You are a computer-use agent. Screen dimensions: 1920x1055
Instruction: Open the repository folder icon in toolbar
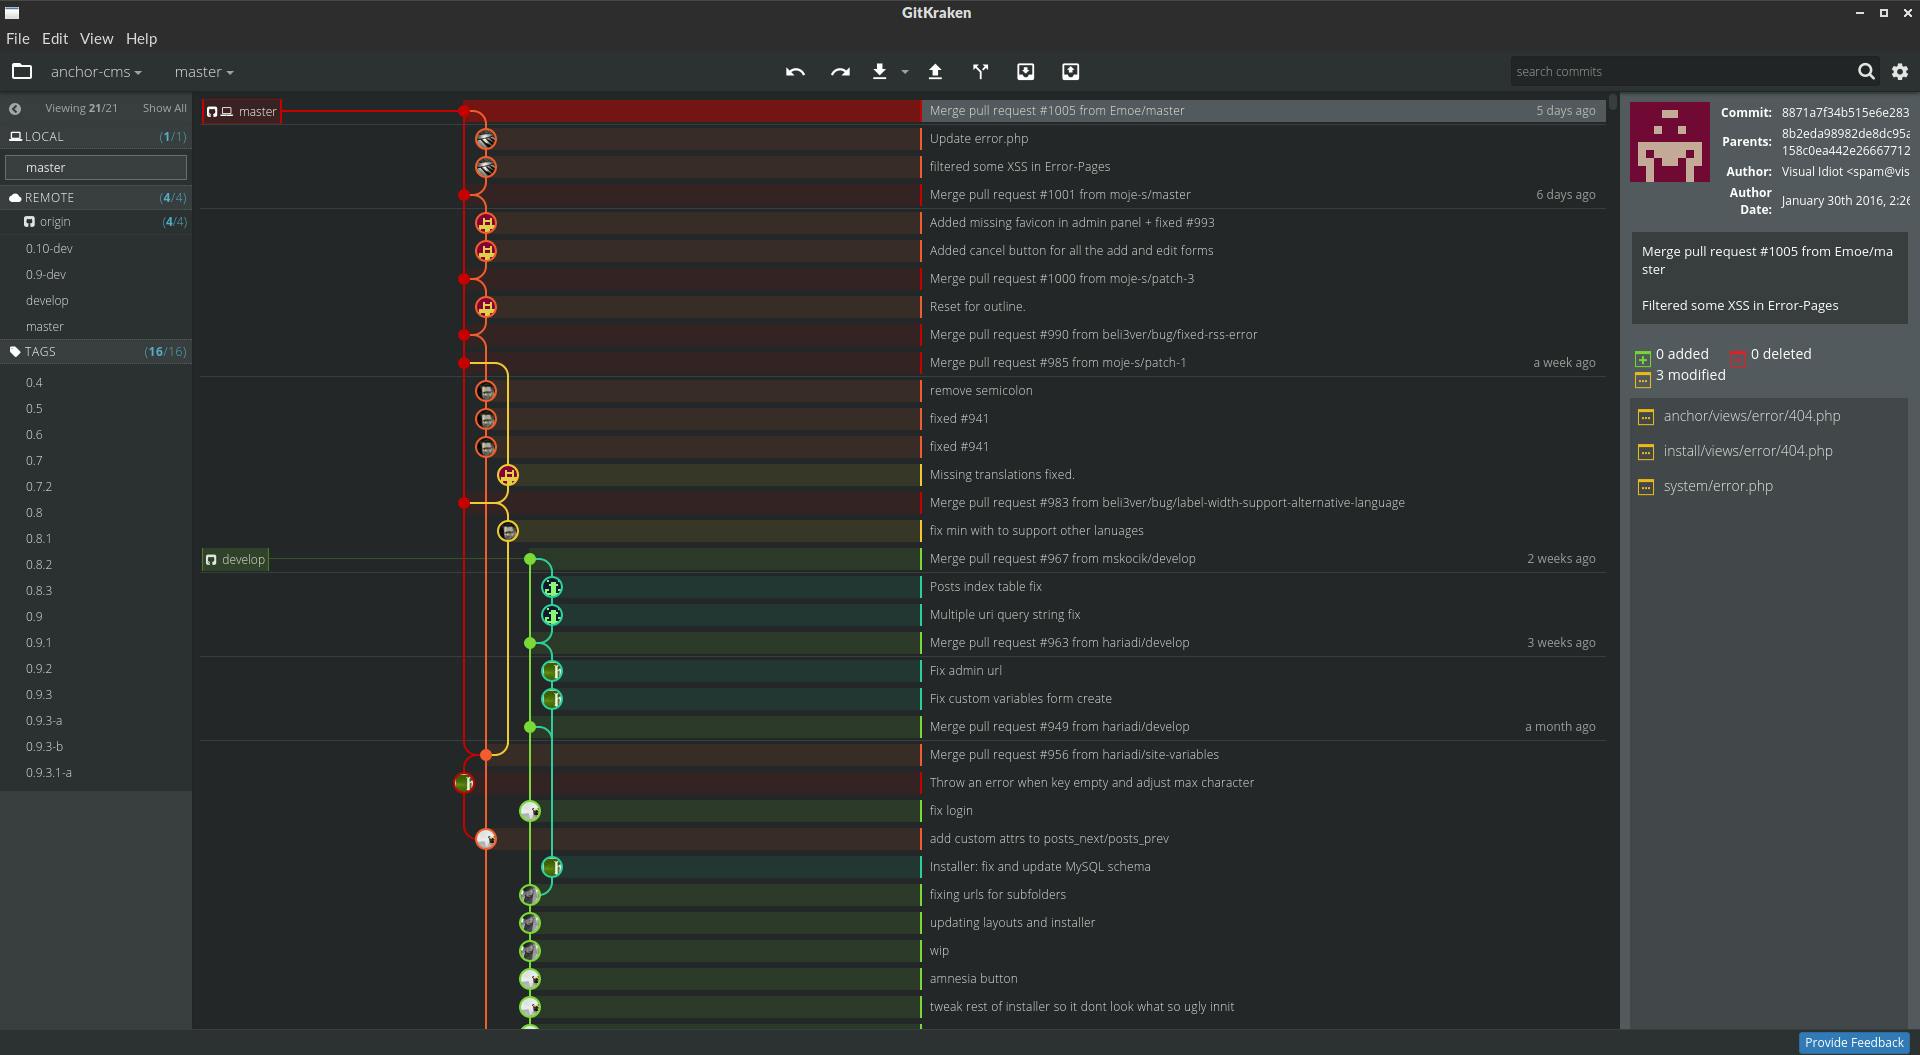point(21,71)
